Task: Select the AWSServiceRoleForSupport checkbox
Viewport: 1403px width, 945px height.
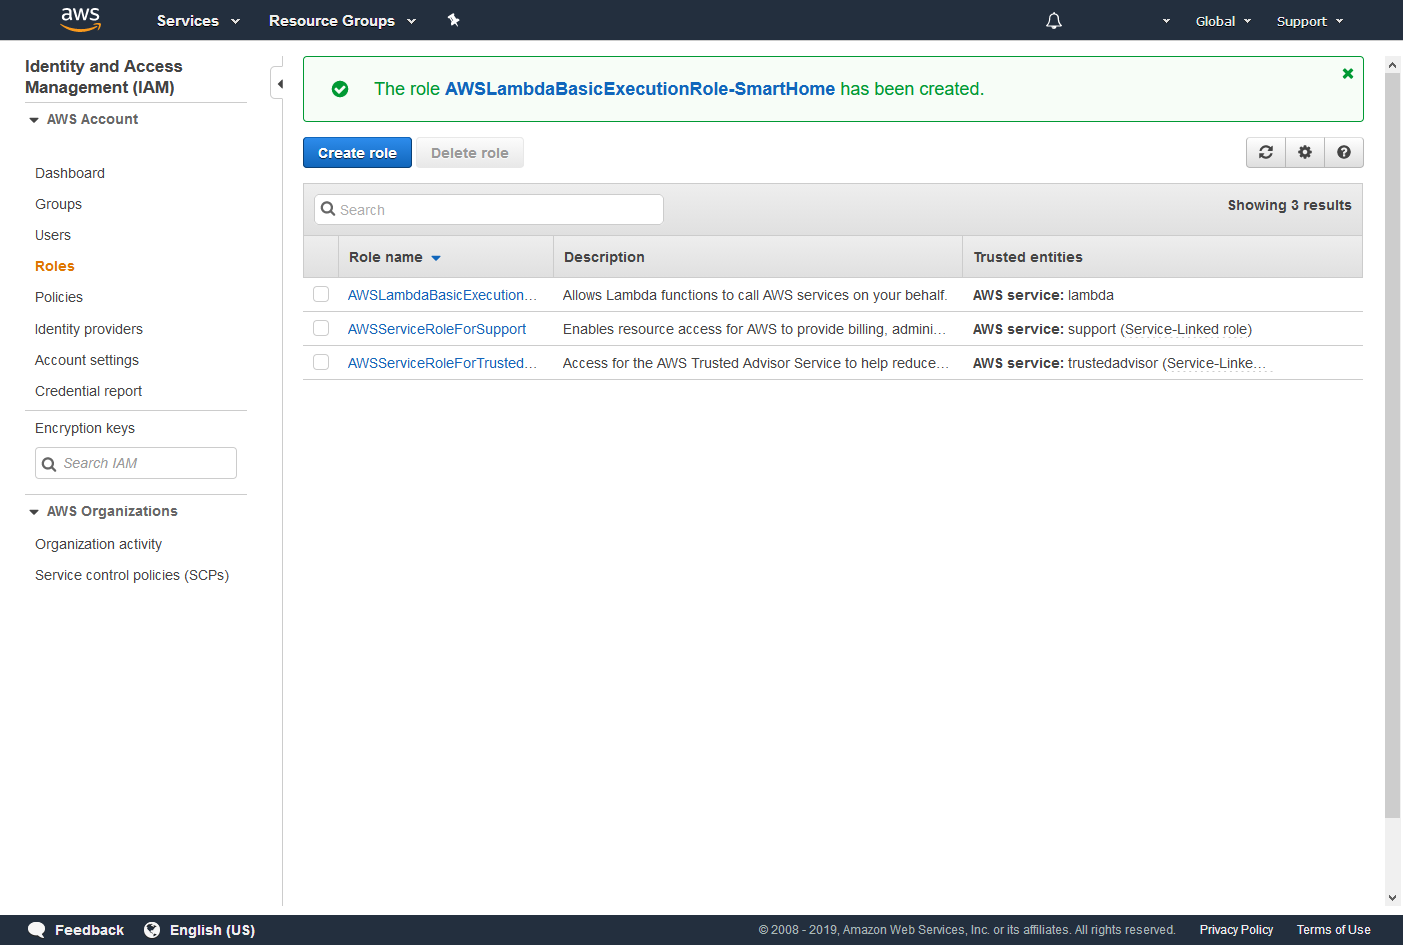Action: (321, 328)
